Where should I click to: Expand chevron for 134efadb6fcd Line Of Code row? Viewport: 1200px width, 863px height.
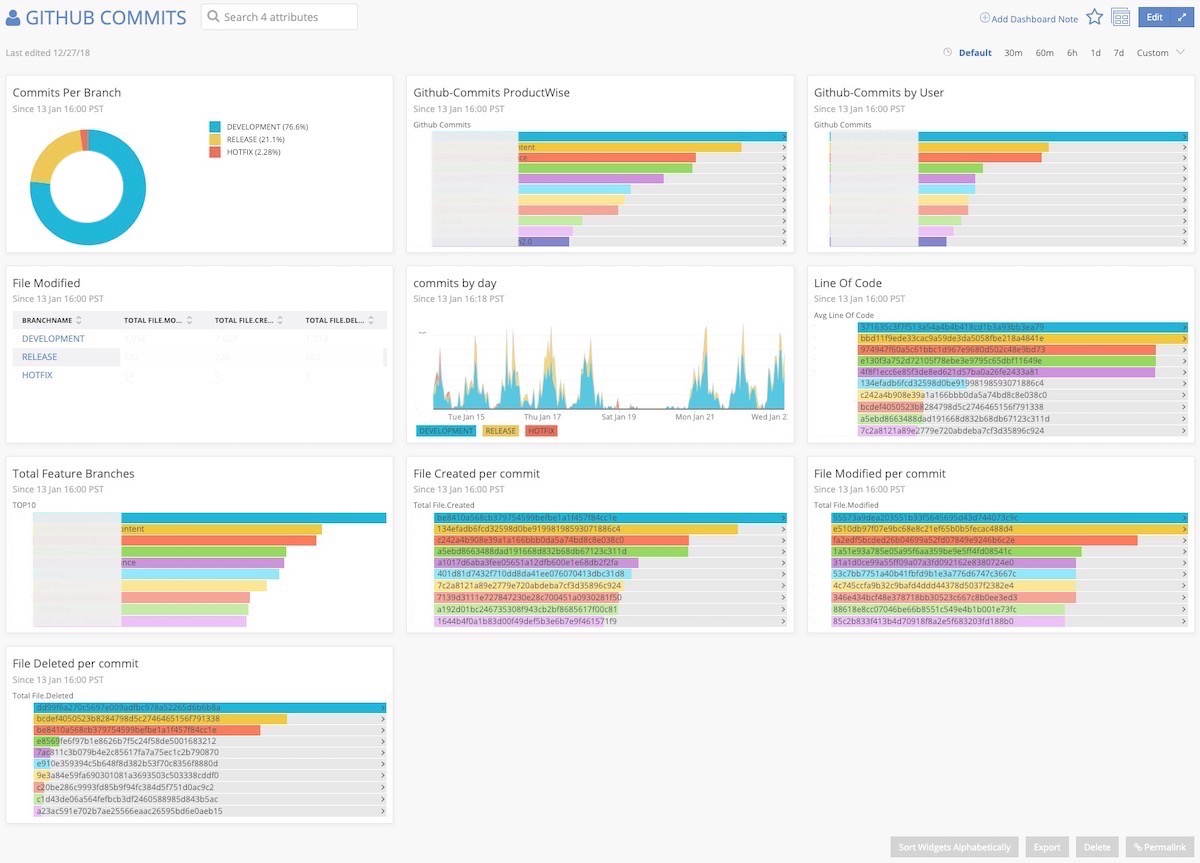click(1184, 383)
